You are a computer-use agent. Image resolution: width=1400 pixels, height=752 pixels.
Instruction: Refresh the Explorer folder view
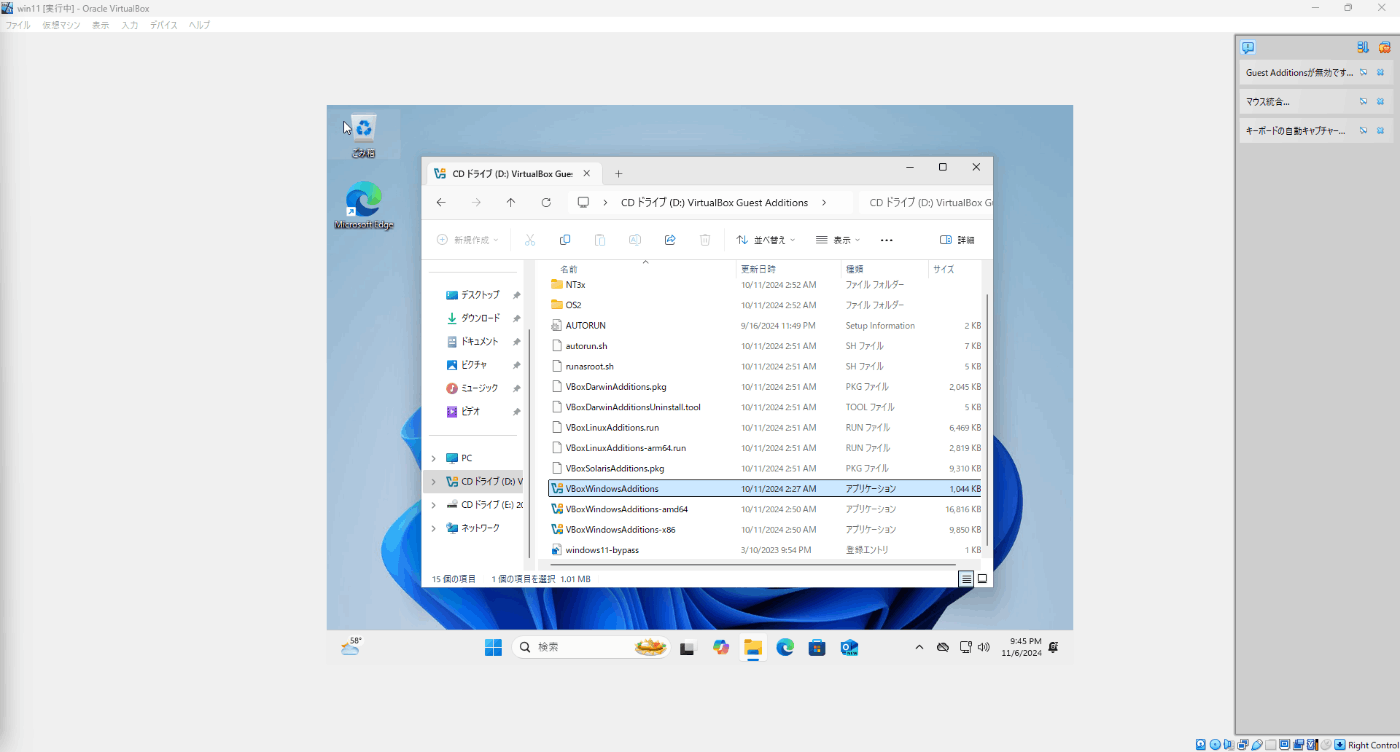[546, 202]
